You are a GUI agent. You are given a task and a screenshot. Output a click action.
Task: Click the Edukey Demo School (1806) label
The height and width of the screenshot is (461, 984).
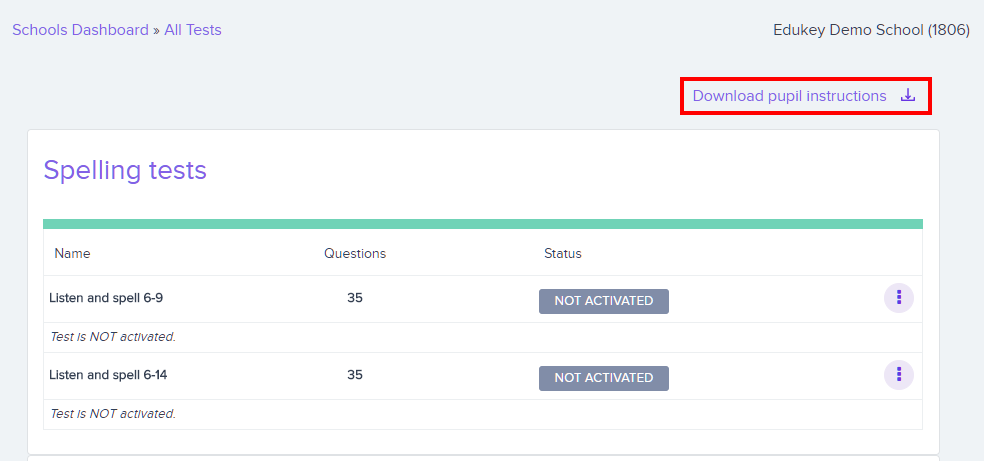coord(872,29)
